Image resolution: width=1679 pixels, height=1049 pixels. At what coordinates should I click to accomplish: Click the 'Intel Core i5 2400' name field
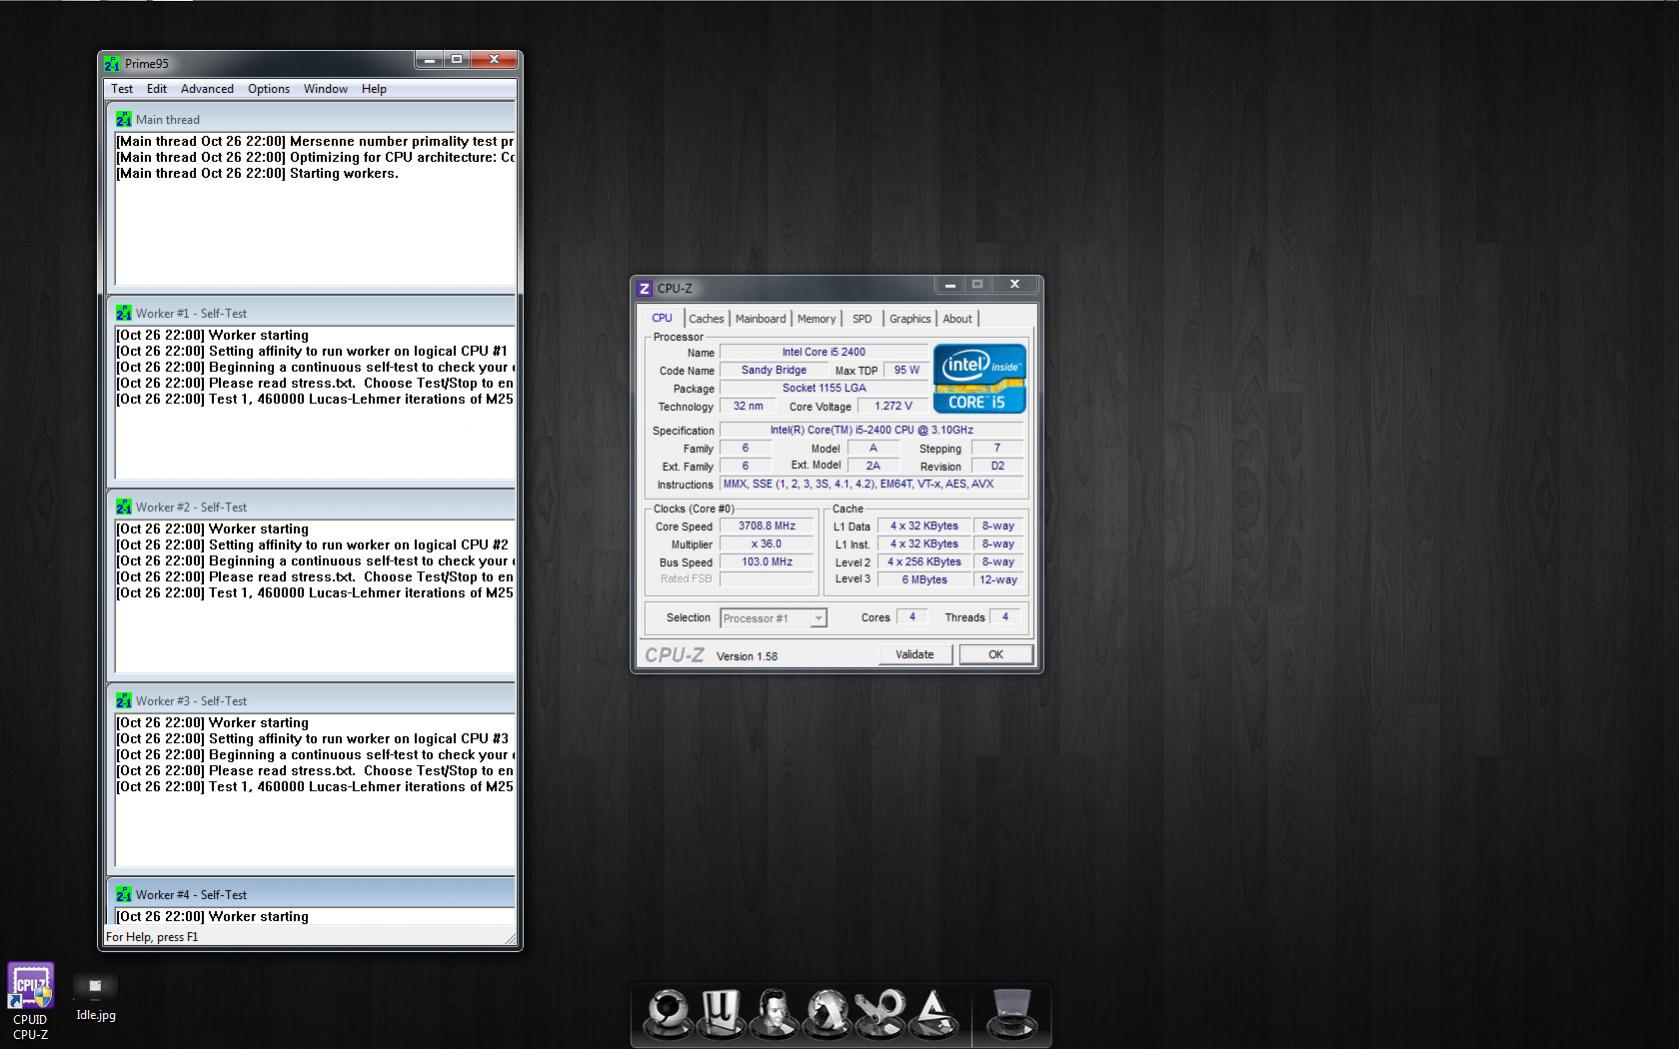pos(824,352)
